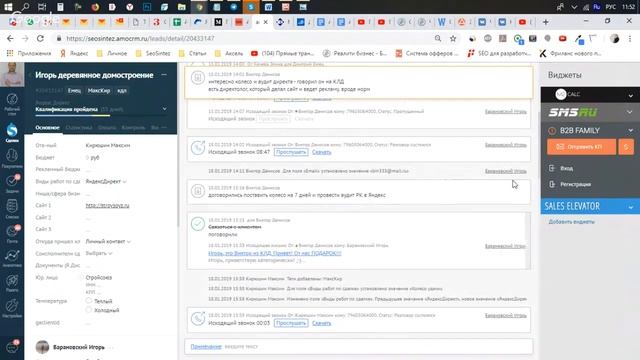Reload the page in browser
Image resolution: width=640 pixels, height=360 pixels.
click(x=40, y=38)
